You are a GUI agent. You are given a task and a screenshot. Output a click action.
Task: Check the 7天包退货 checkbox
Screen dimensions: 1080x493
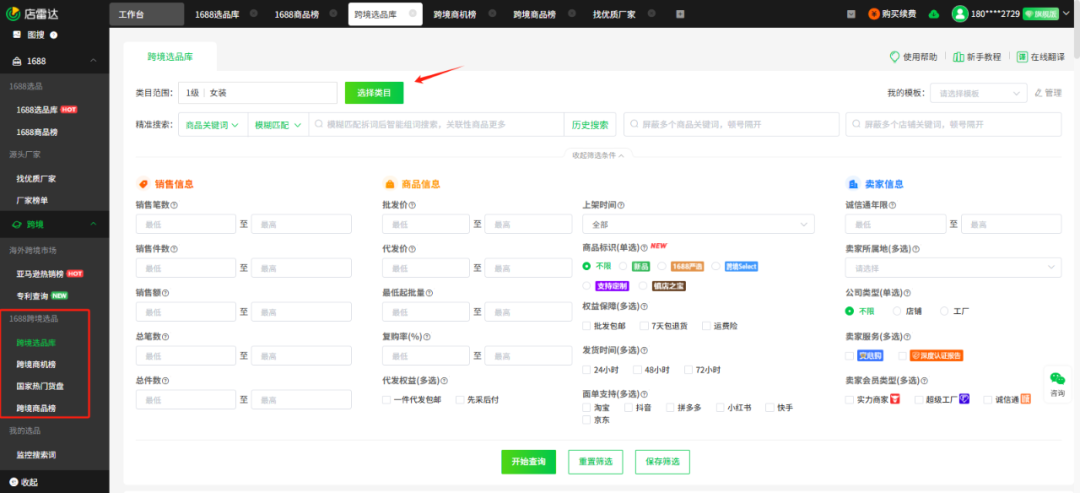[644, 326]
